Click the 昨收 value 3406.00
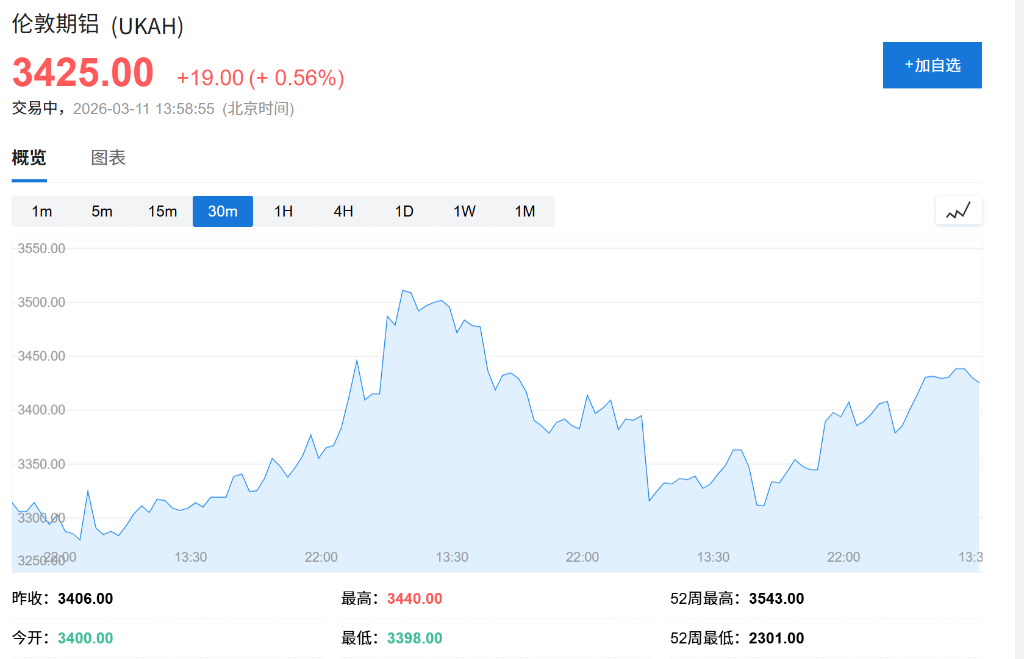Screen dimensions: 1024x659 [86, 598]
